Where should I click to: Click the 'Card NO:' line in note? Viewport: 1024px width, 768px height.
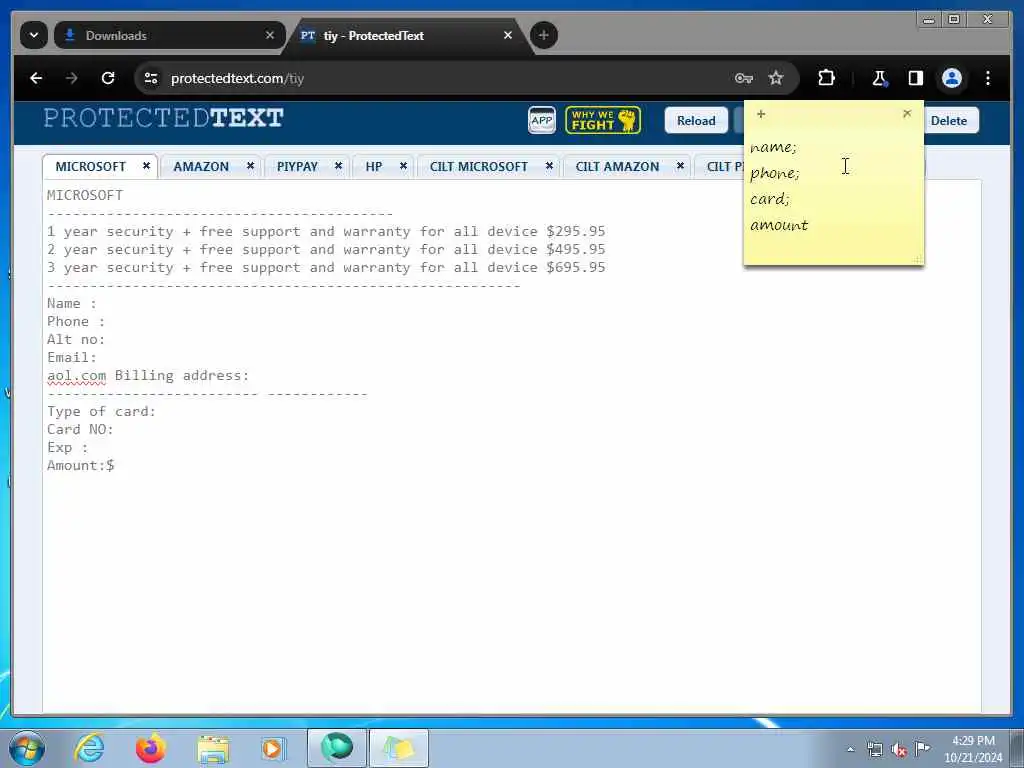[80, 430]
